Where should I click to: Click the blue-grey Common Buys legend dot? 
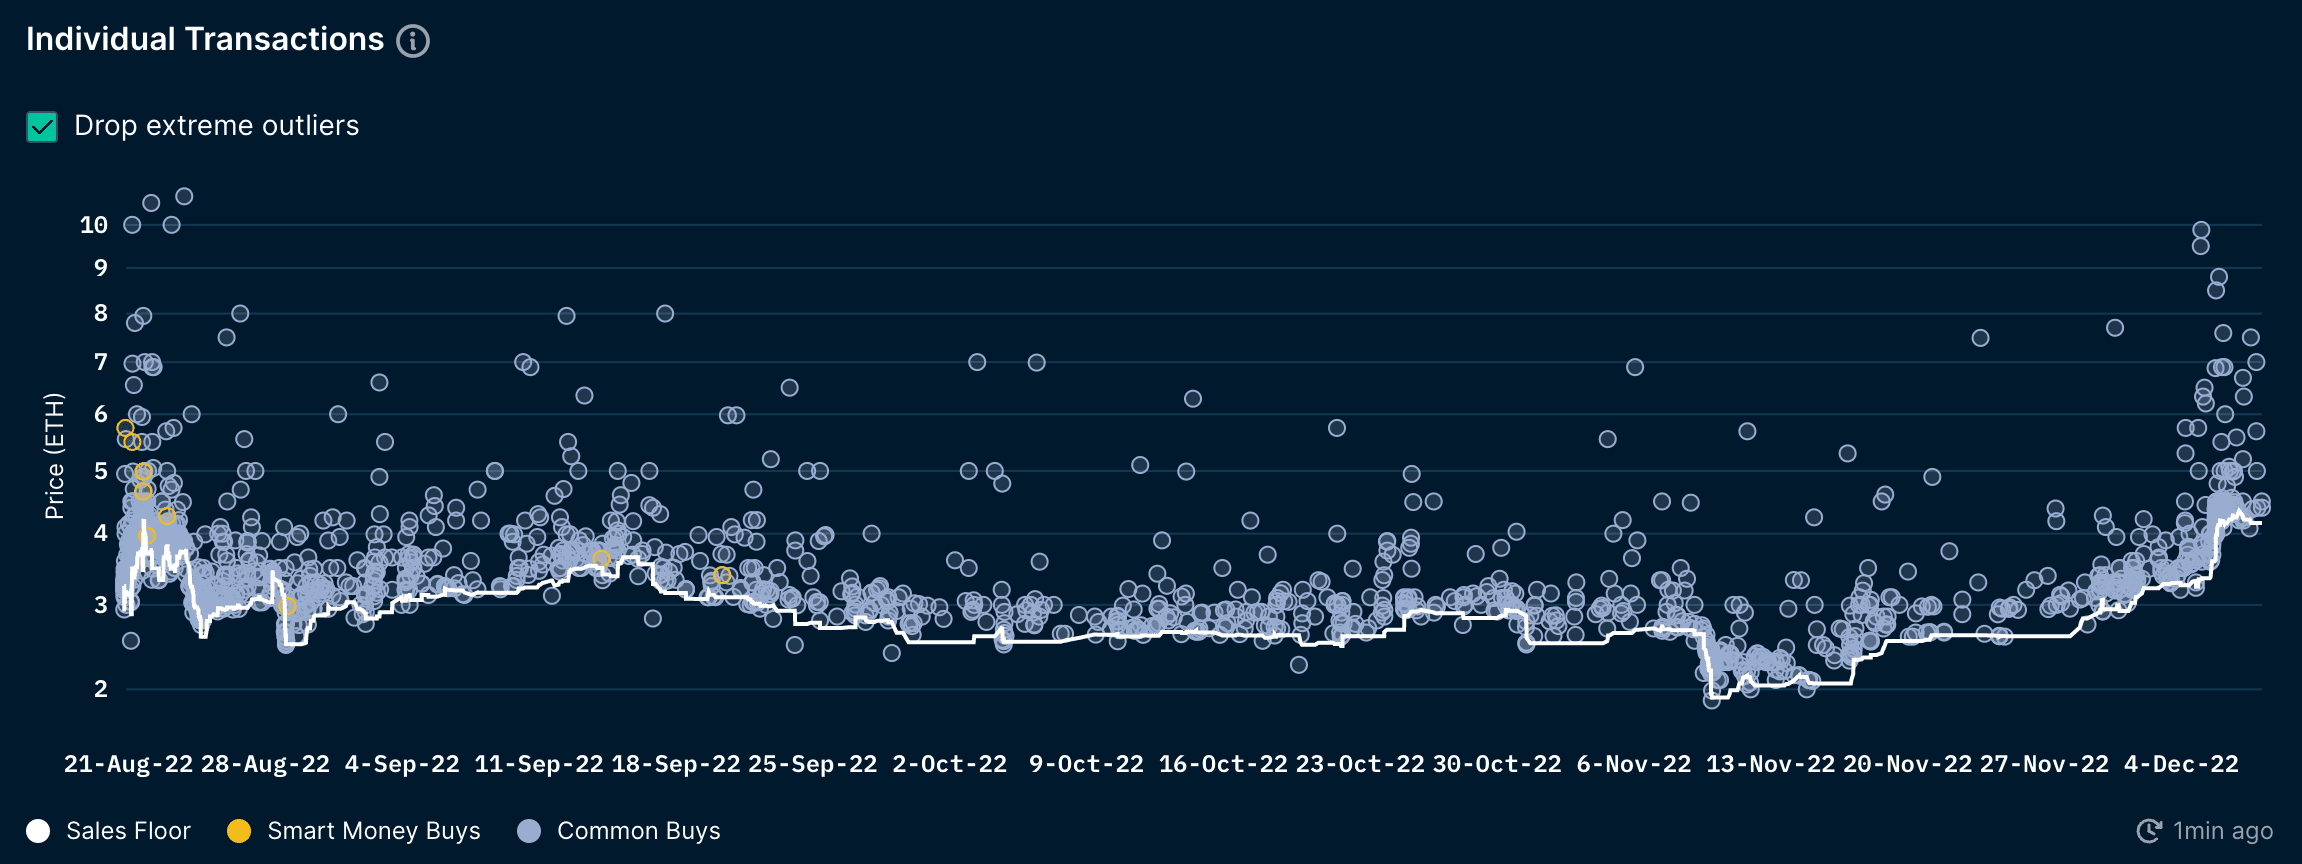[529, 831]
